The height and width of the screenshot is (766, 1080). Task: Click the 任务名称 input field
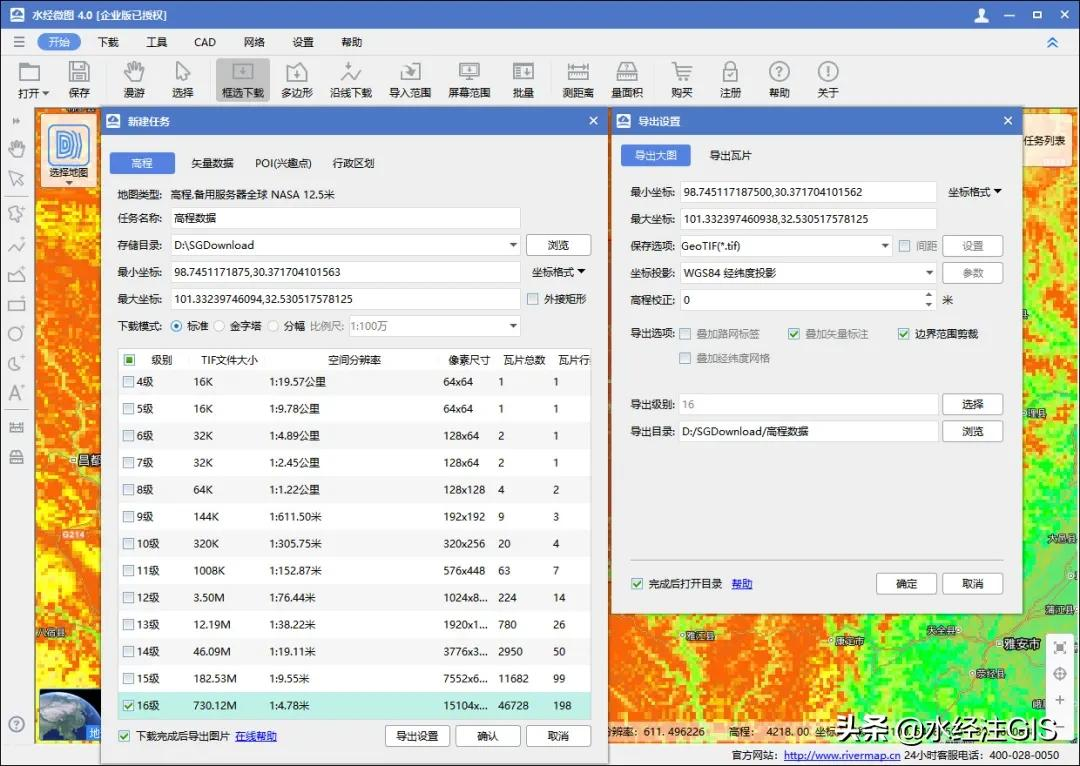pos(345,218)
